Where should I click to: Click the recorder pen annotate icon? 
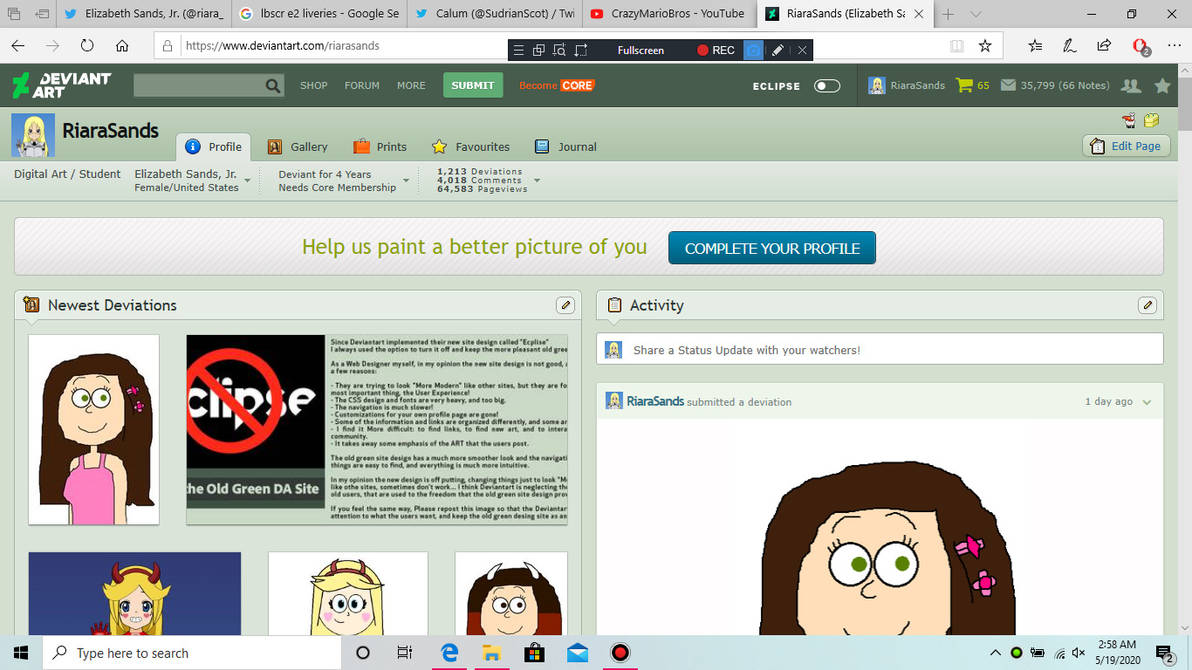778,50
